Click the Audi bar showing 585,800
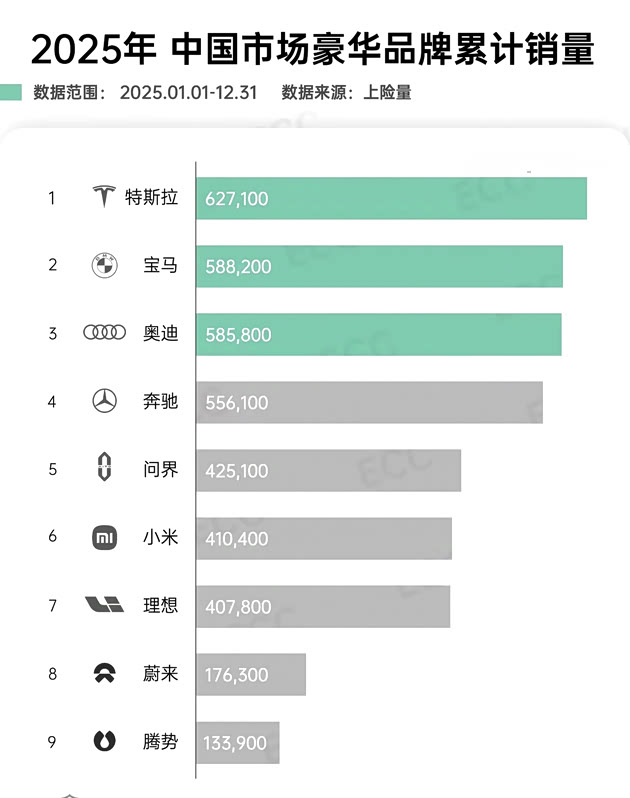The height and width of the screenshot is (798, 630). 378,334
